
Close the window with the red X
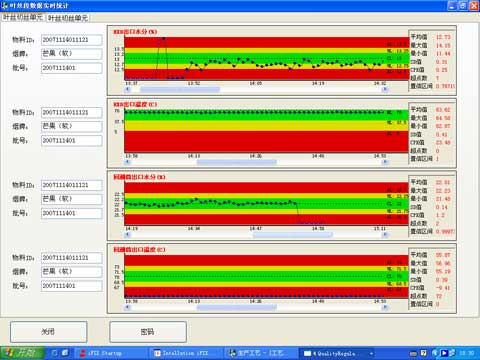click(x=474, y=6)
